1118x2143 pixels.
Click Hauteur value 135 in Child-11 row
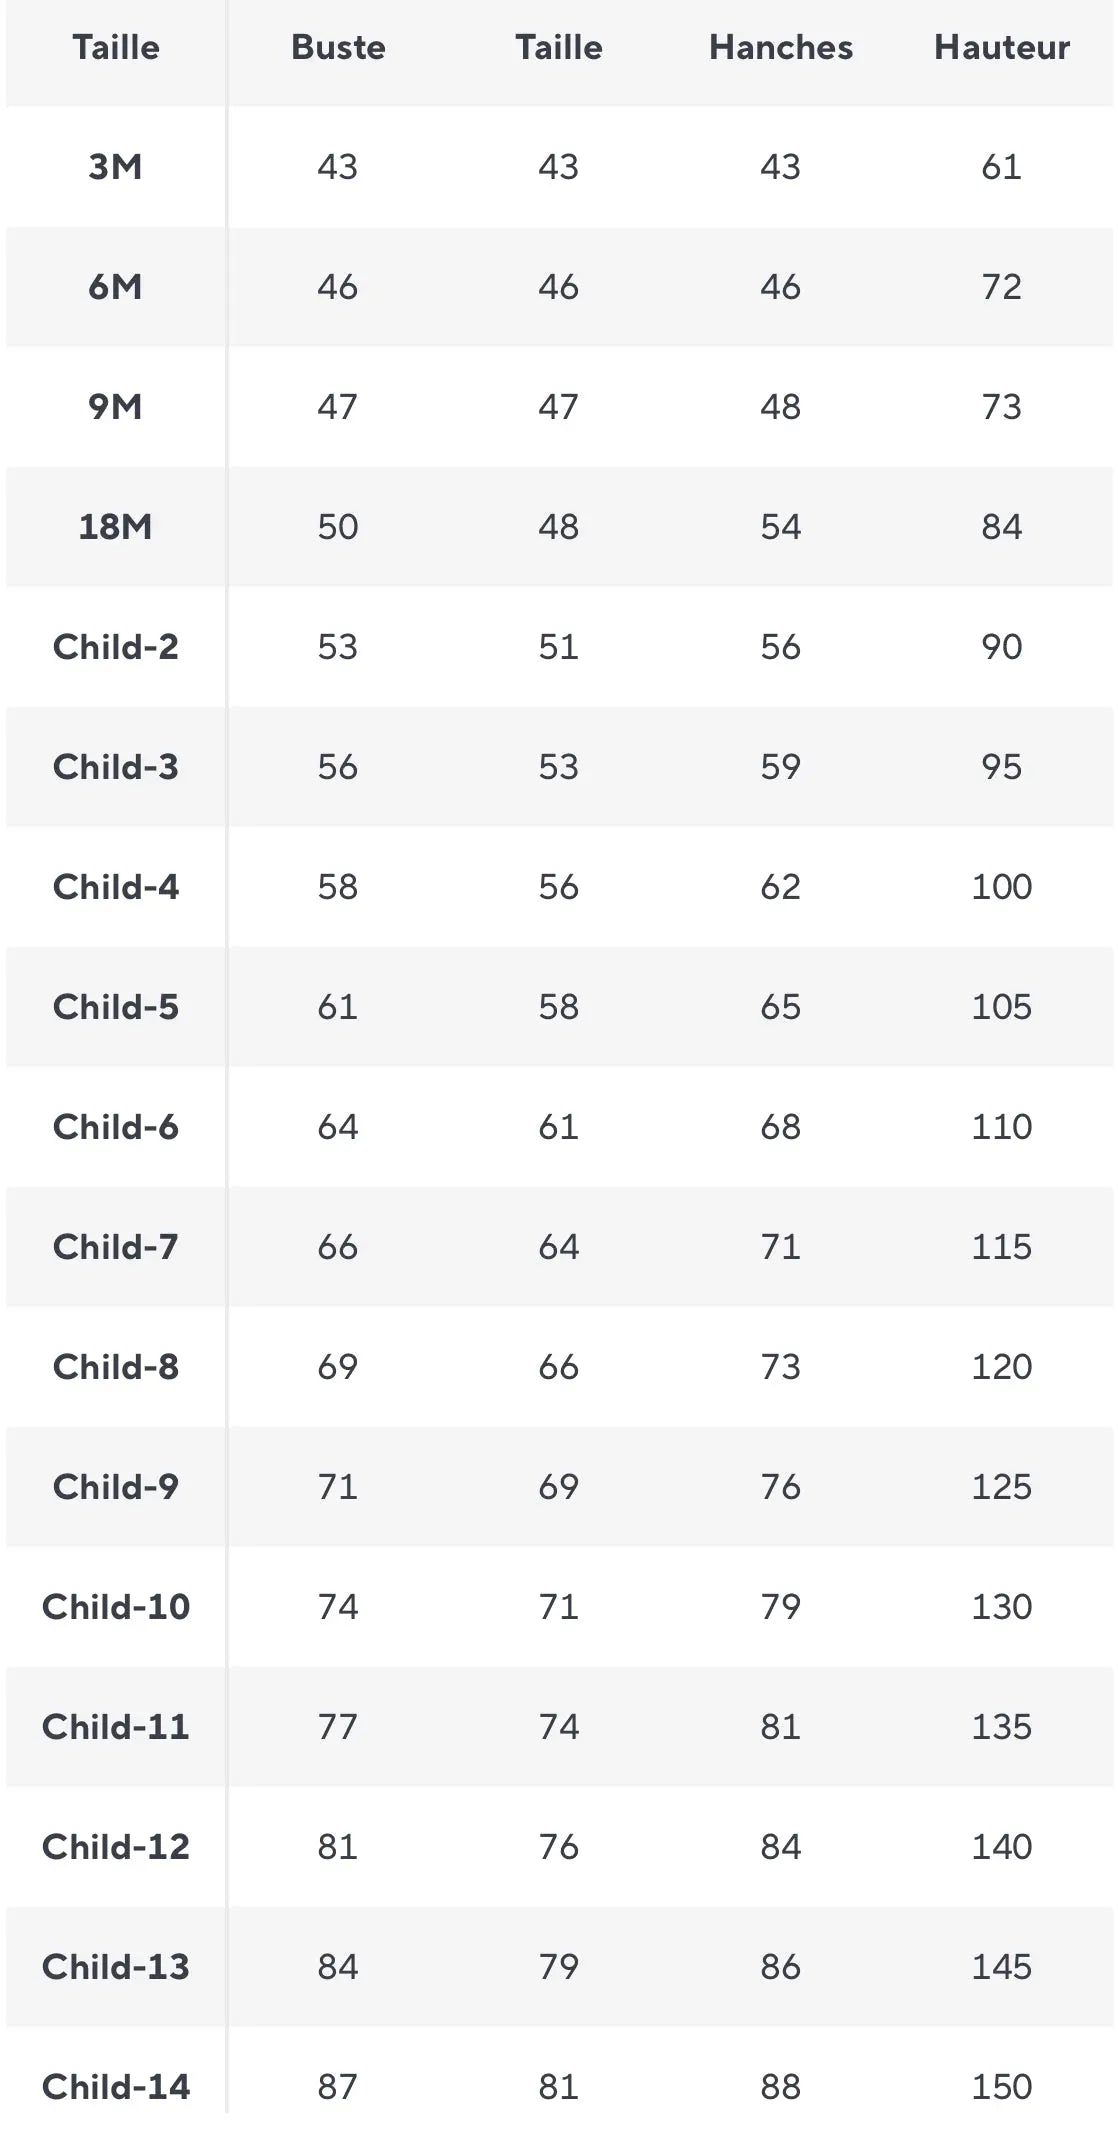(x=1001, y=1726)
